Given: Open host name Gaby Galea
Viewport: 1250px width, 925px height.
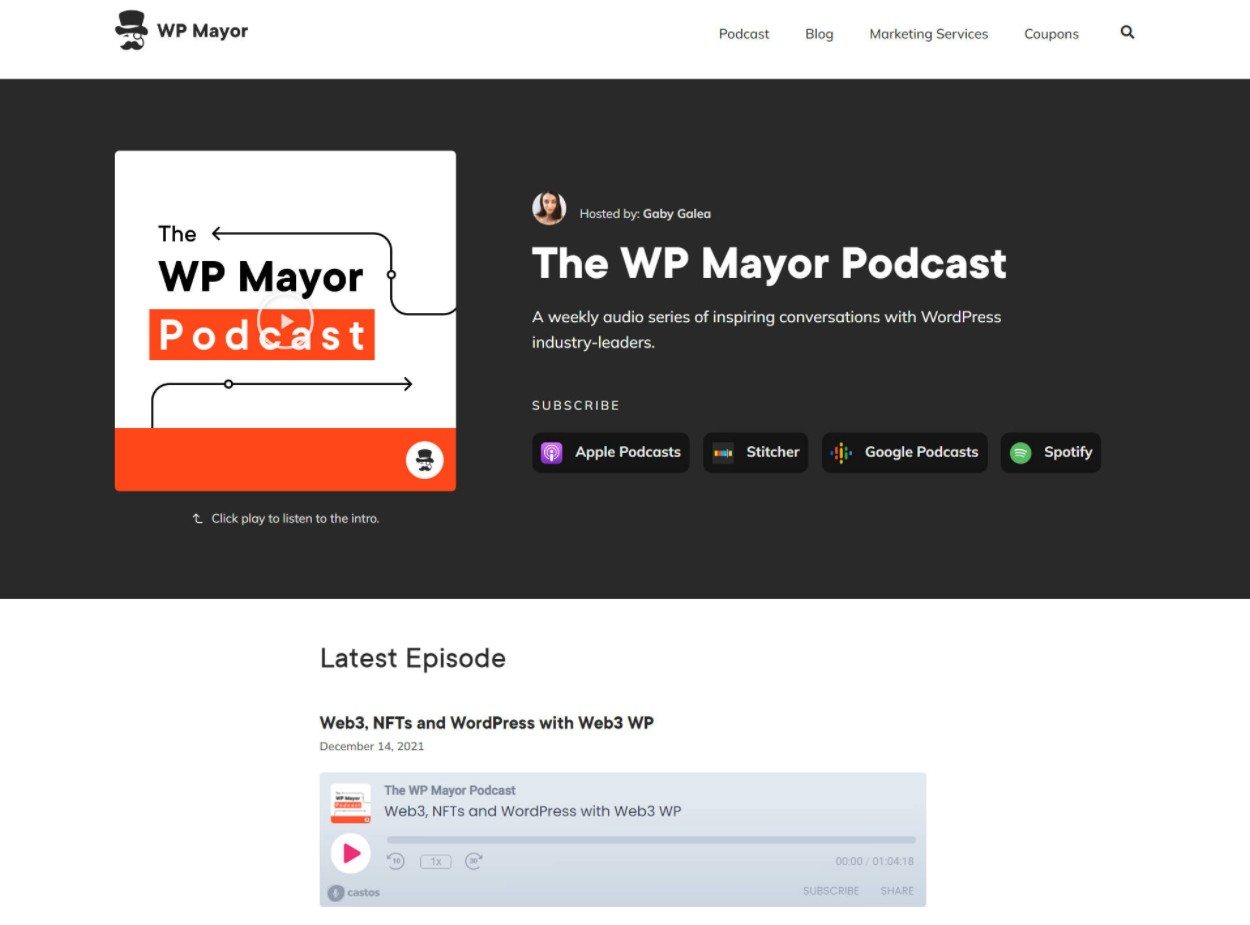Looking at the screenshot, I should click(677, 213).
